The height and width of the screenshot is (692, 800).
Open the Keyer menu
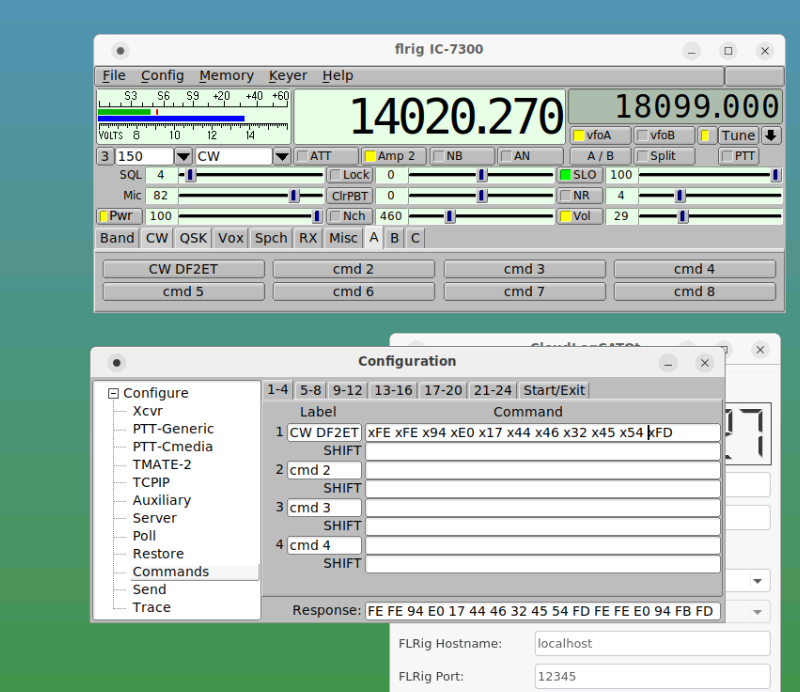[288, 76]
